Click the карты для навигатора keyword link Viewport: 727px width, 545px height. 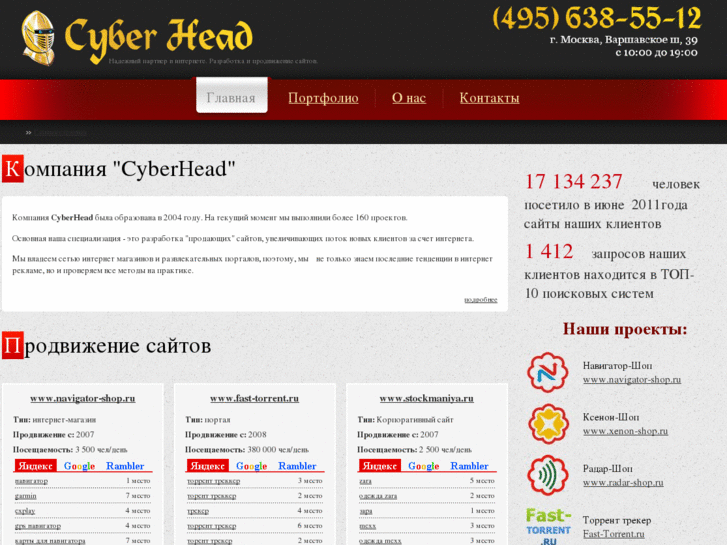[x=50, y=541]
